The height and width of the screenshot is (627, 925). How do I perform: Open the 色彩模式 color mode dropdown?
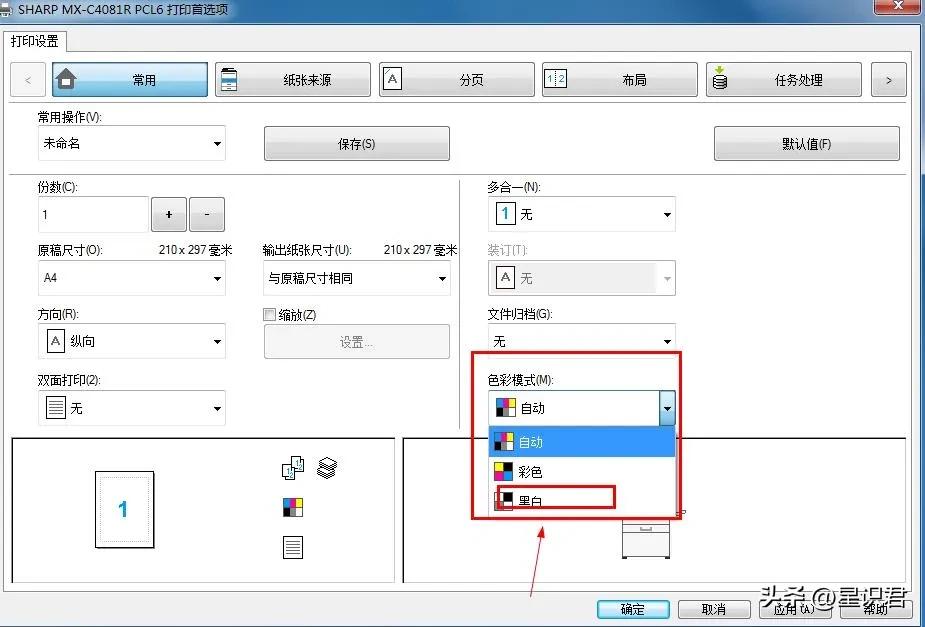[x=667, y=408]
